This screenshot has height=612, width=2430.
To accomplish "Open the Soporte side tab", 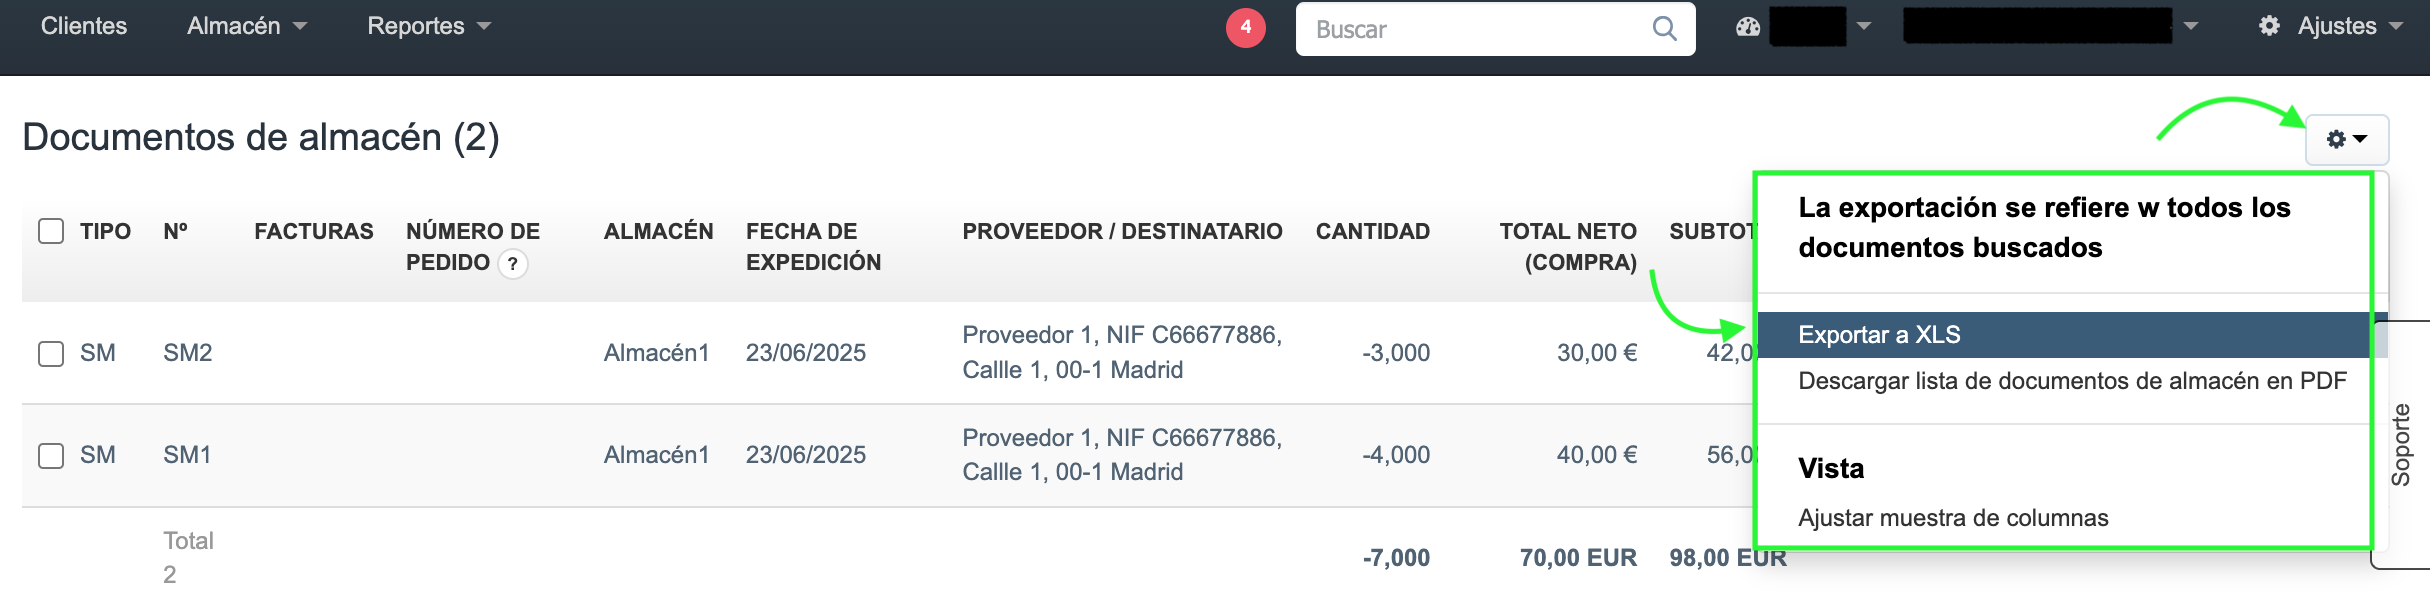I will click(x=2401, y=445).
